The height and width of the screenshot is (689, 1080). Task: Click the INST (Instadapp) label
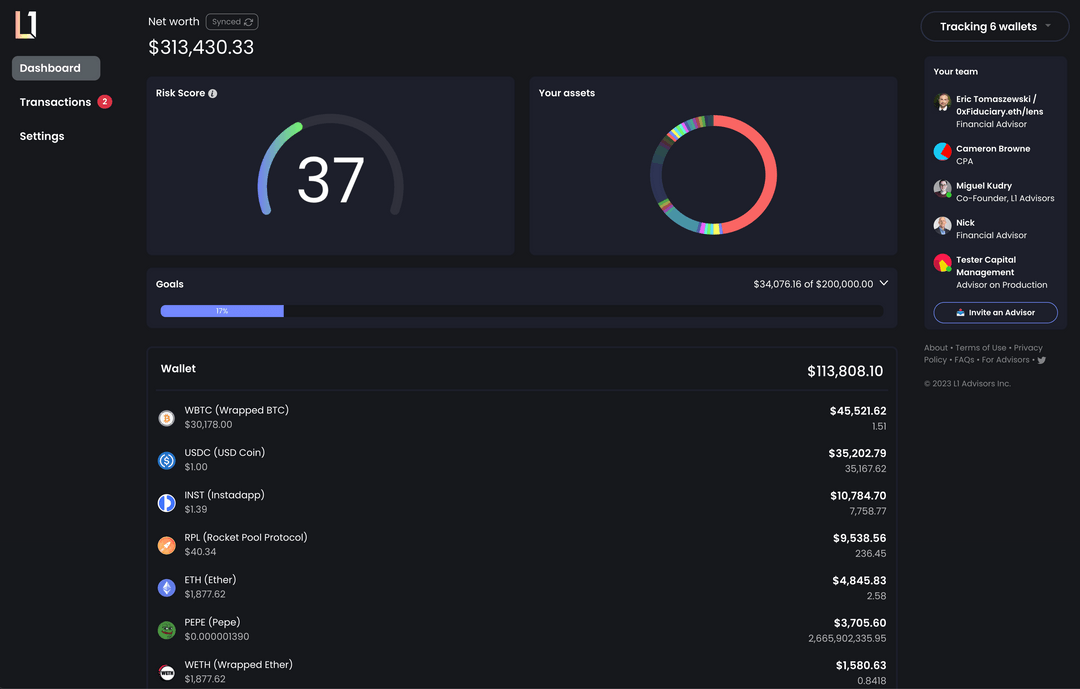224,495
